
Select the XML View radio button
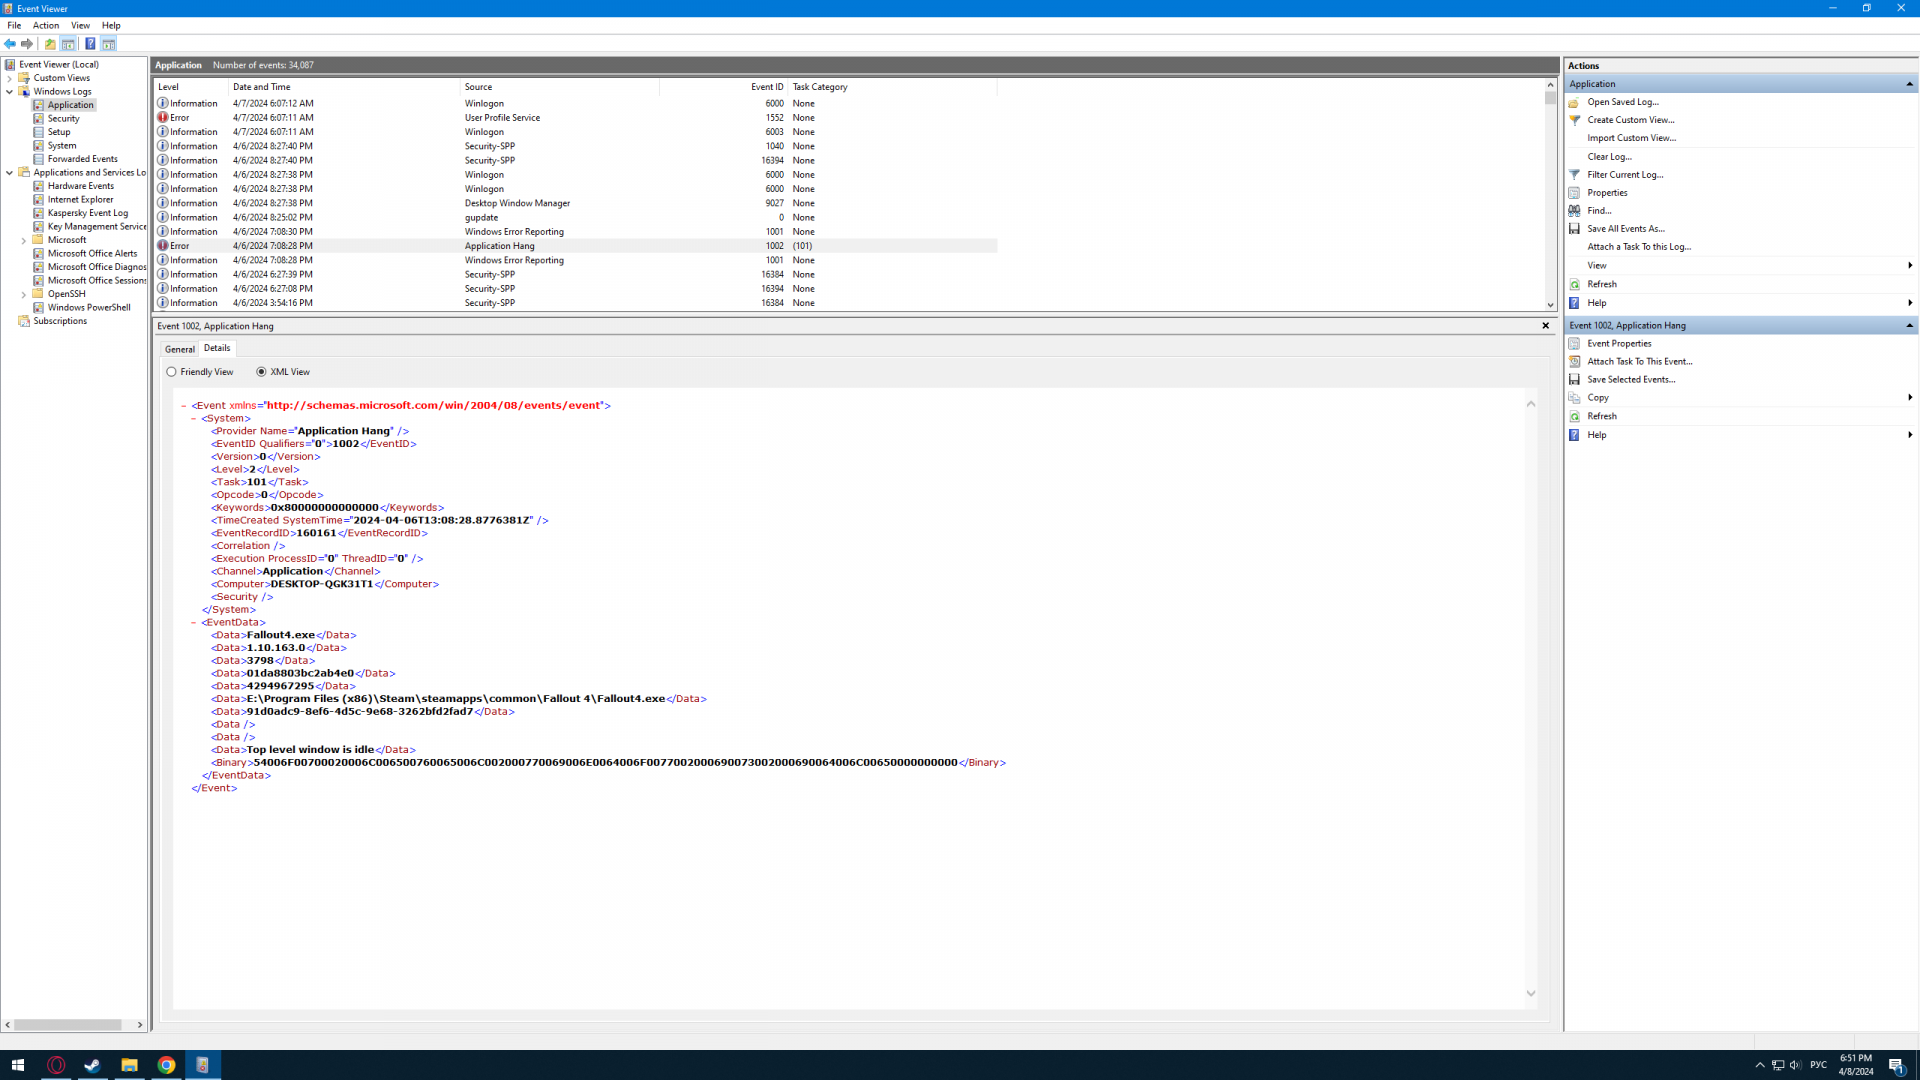click(x=261, y=372)
